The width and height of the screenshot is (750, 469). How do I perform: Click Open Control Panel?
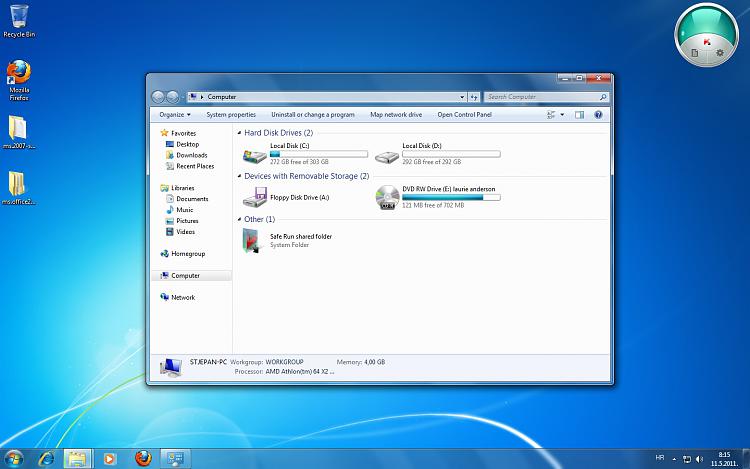pos(464,115)
